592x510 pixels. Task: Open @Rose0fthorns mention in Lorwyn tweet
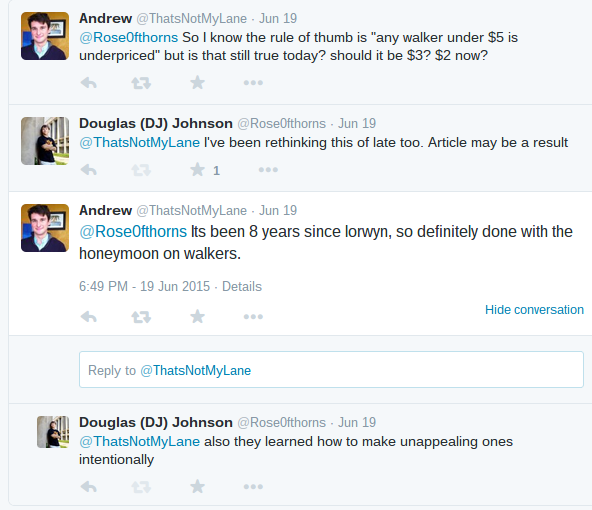(133, 231)
